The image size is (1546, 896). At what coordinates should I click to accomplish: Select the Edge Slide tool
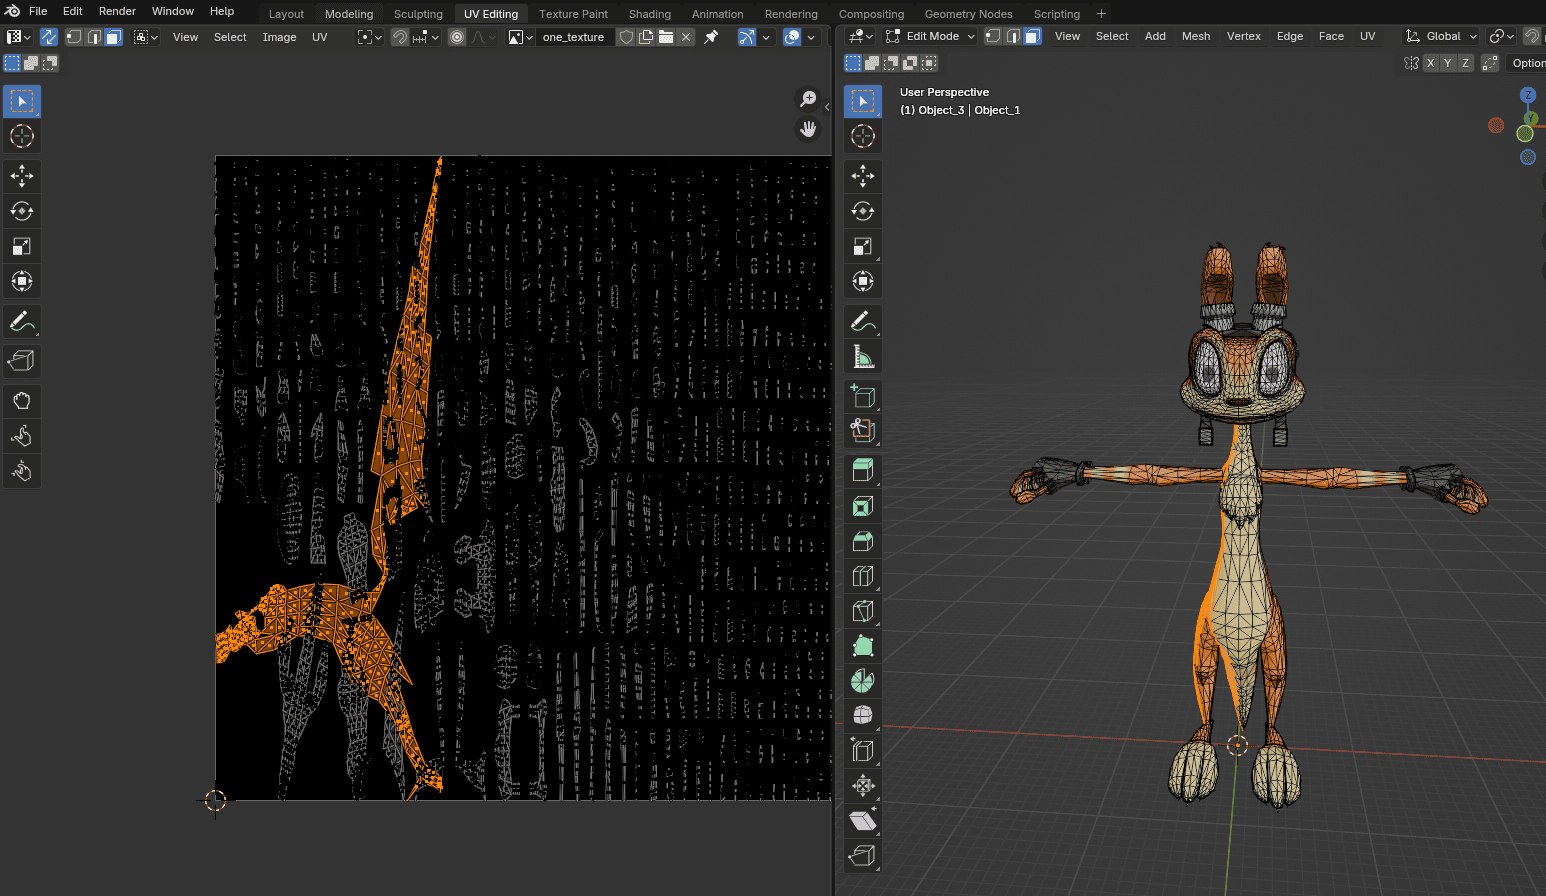tap(863, 751)
